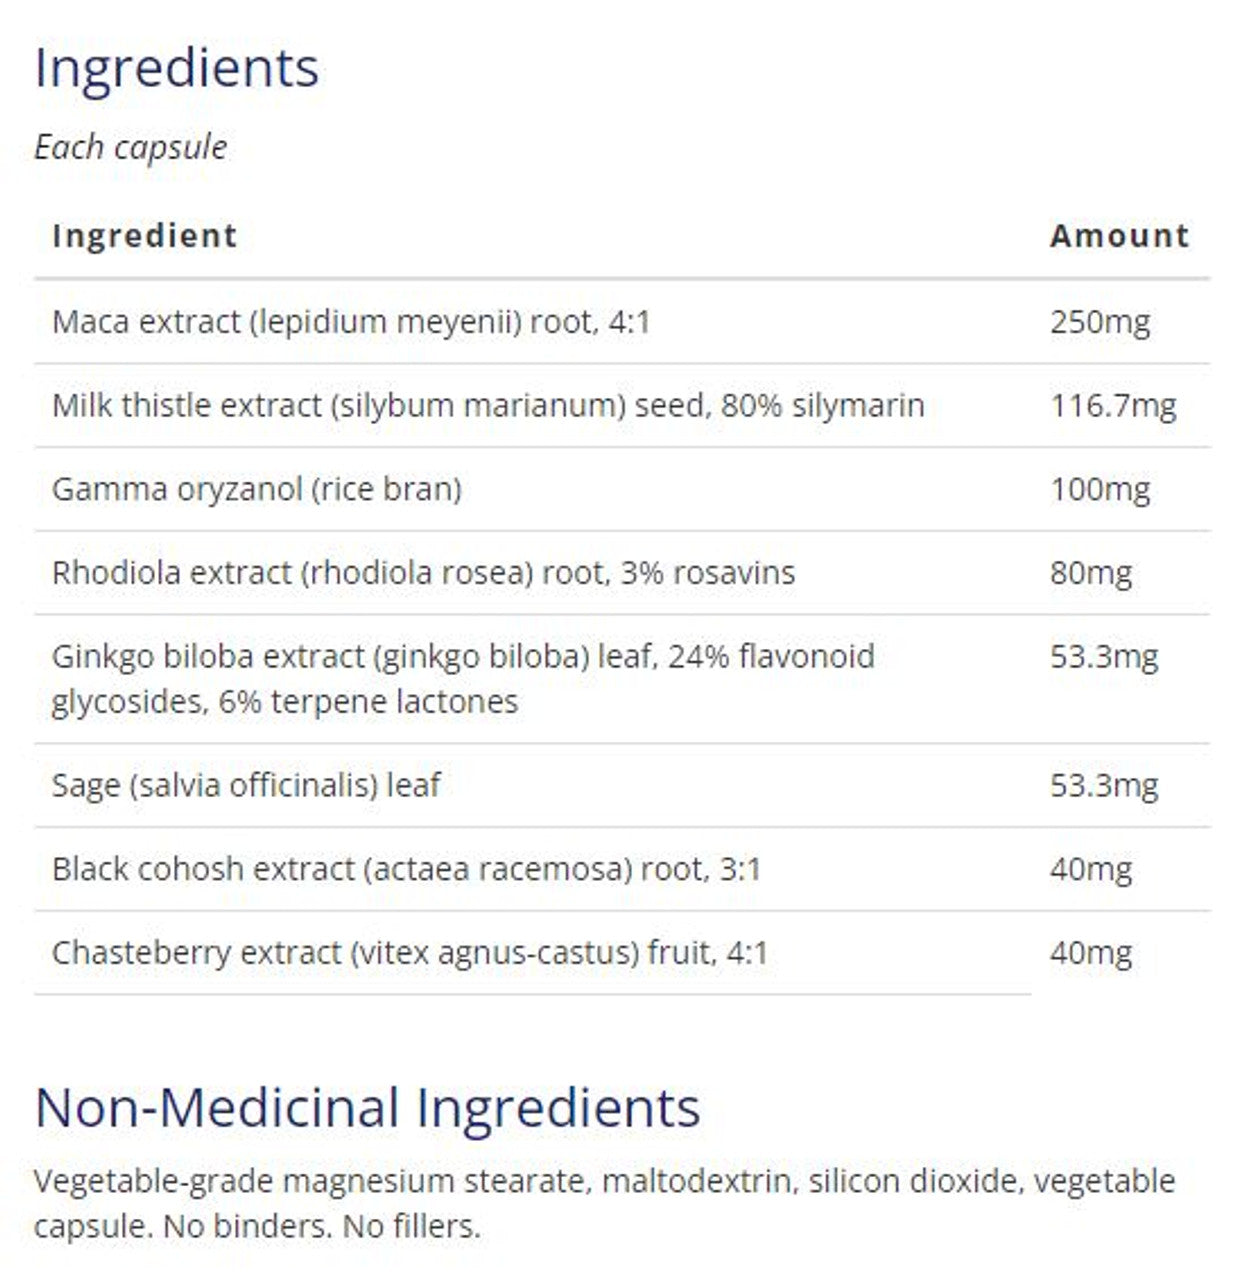Click the 80mg amount value
This screenshot has height=1280, width=1255.
tap(1090, 573)
